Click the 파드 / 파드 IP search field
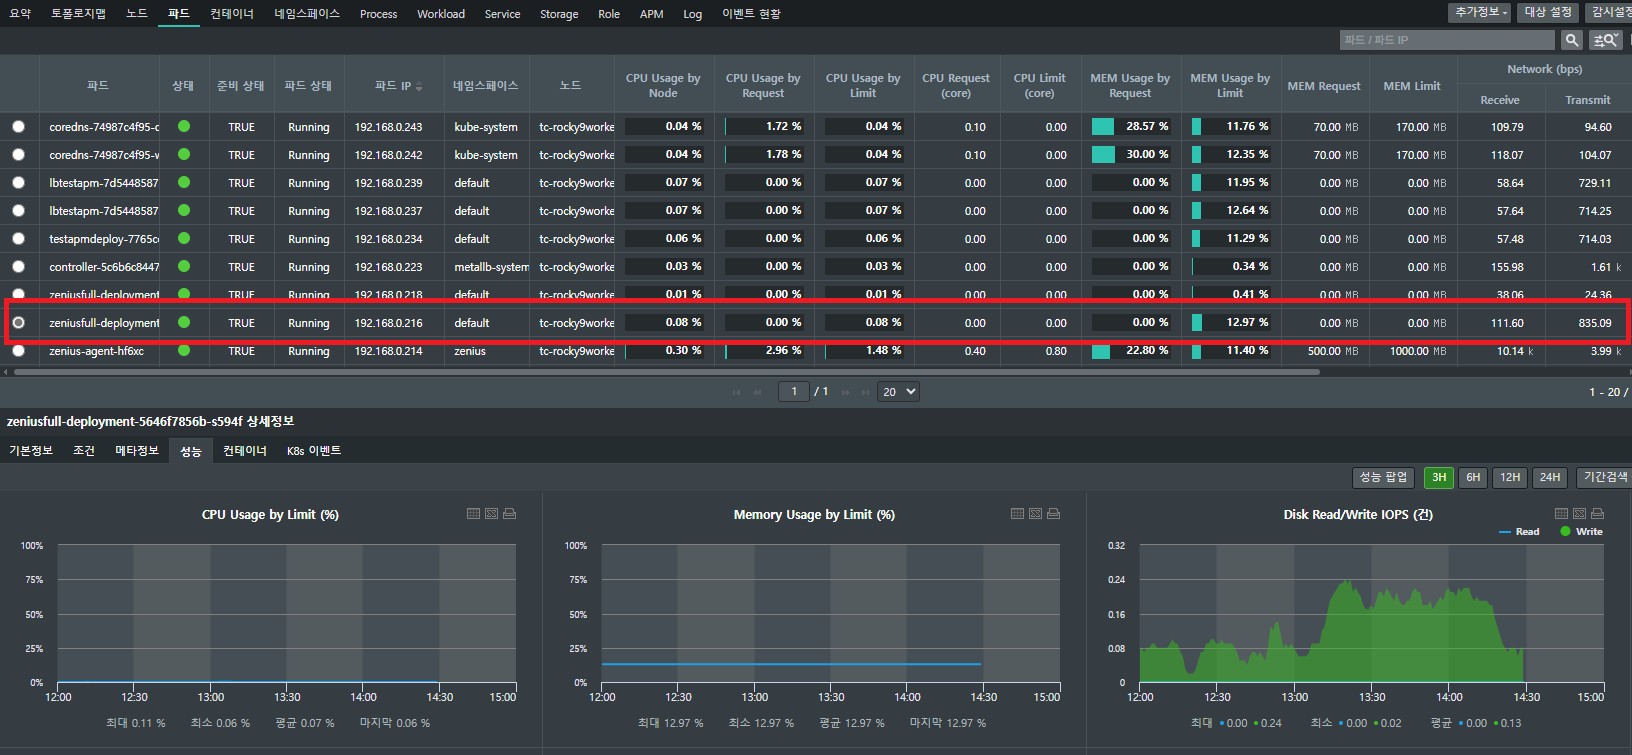The height and width of the screenshot is (755, 1632). tap(1447, 40)
